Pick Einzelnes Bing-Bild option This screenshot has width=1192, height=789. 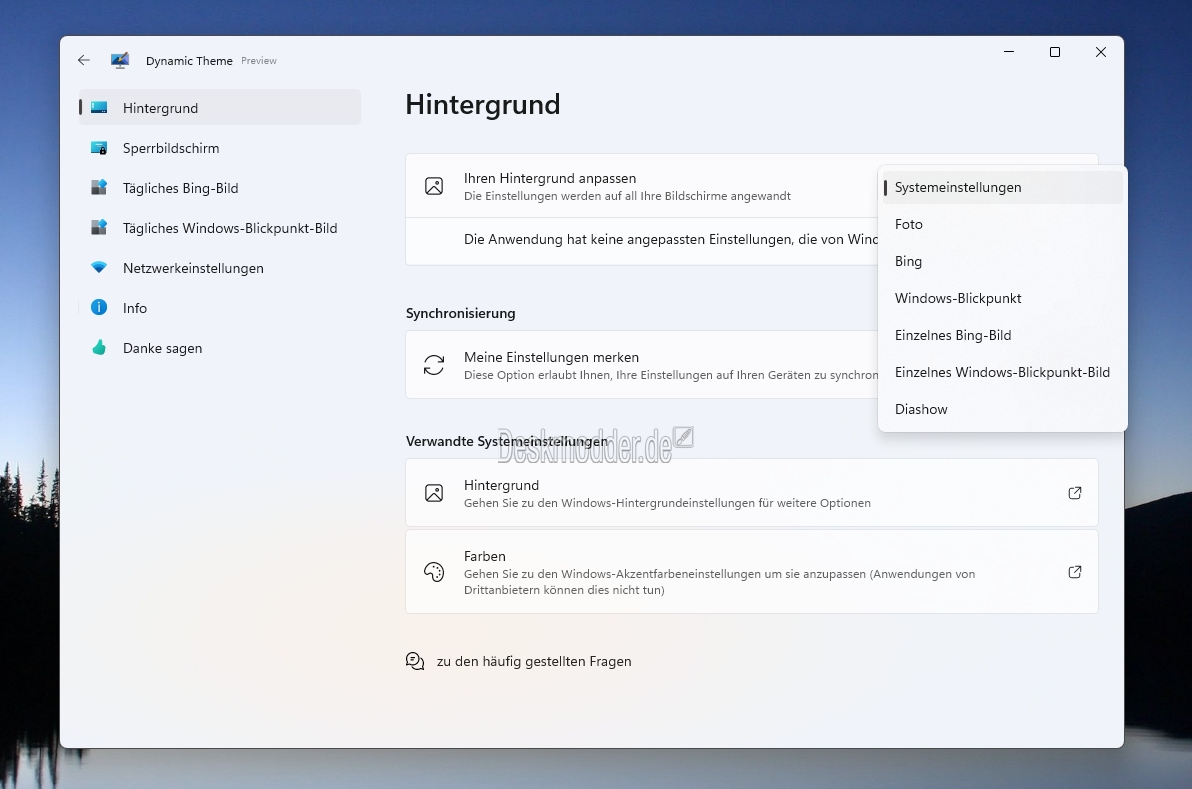(1003, 335)
